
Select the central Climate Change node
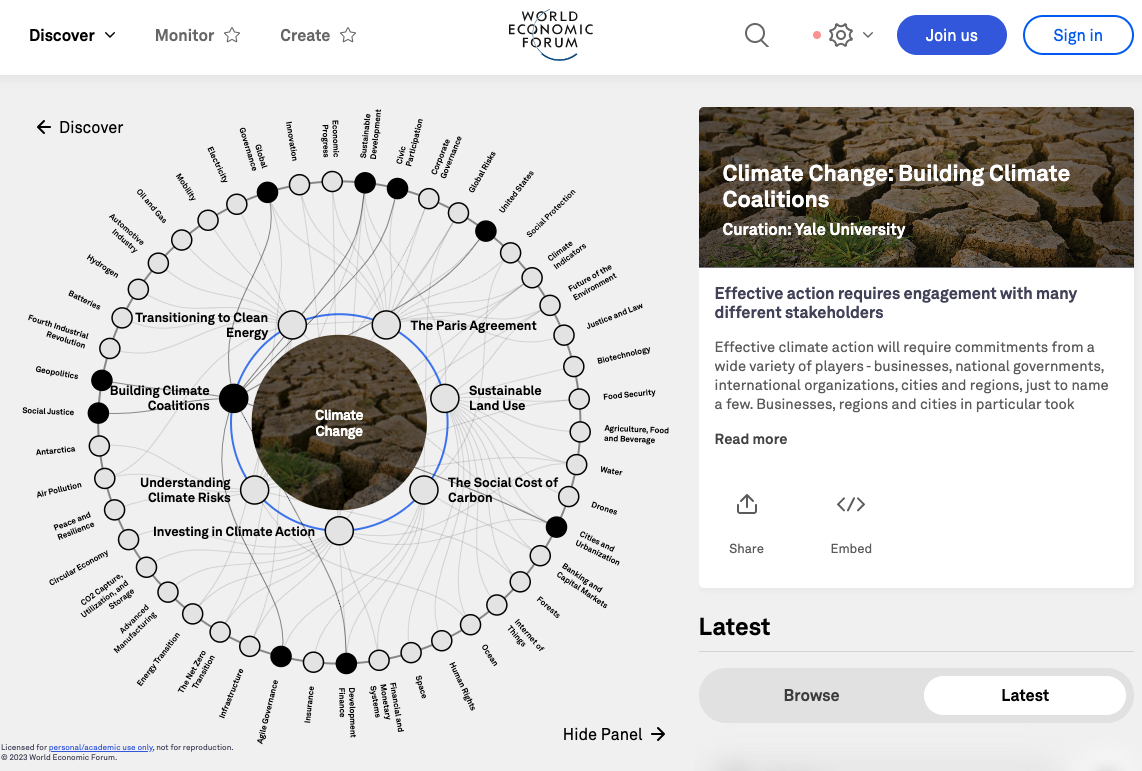pos(339,422)
